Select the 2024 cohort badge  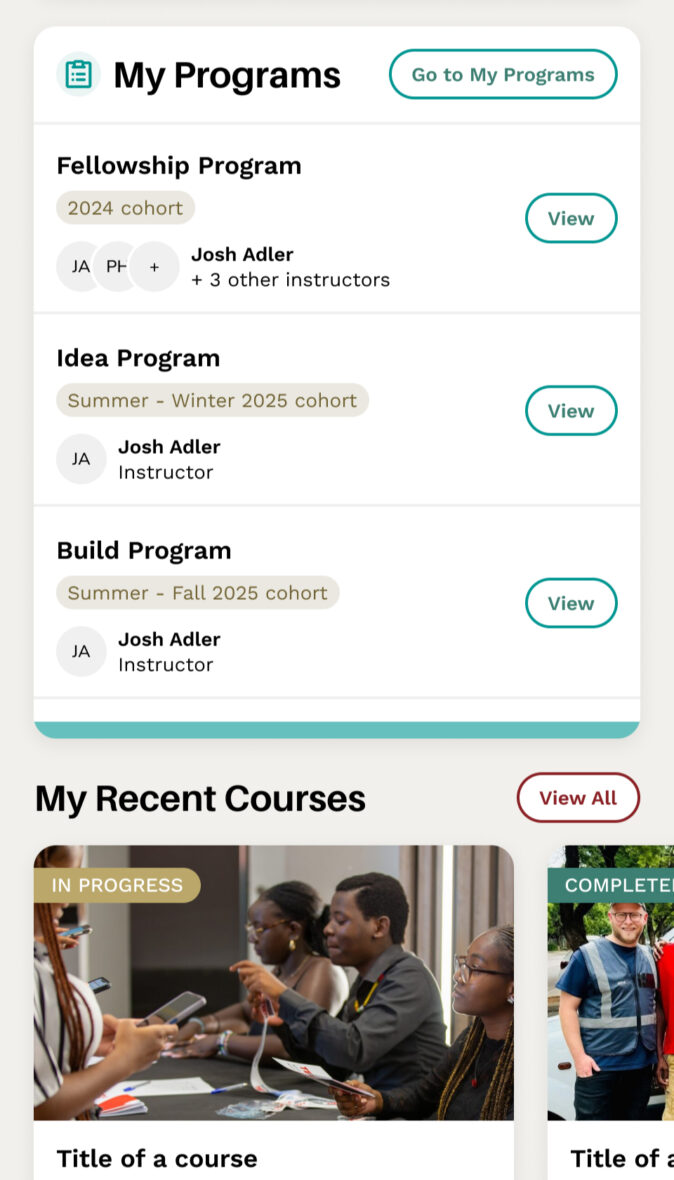(125, 207)
